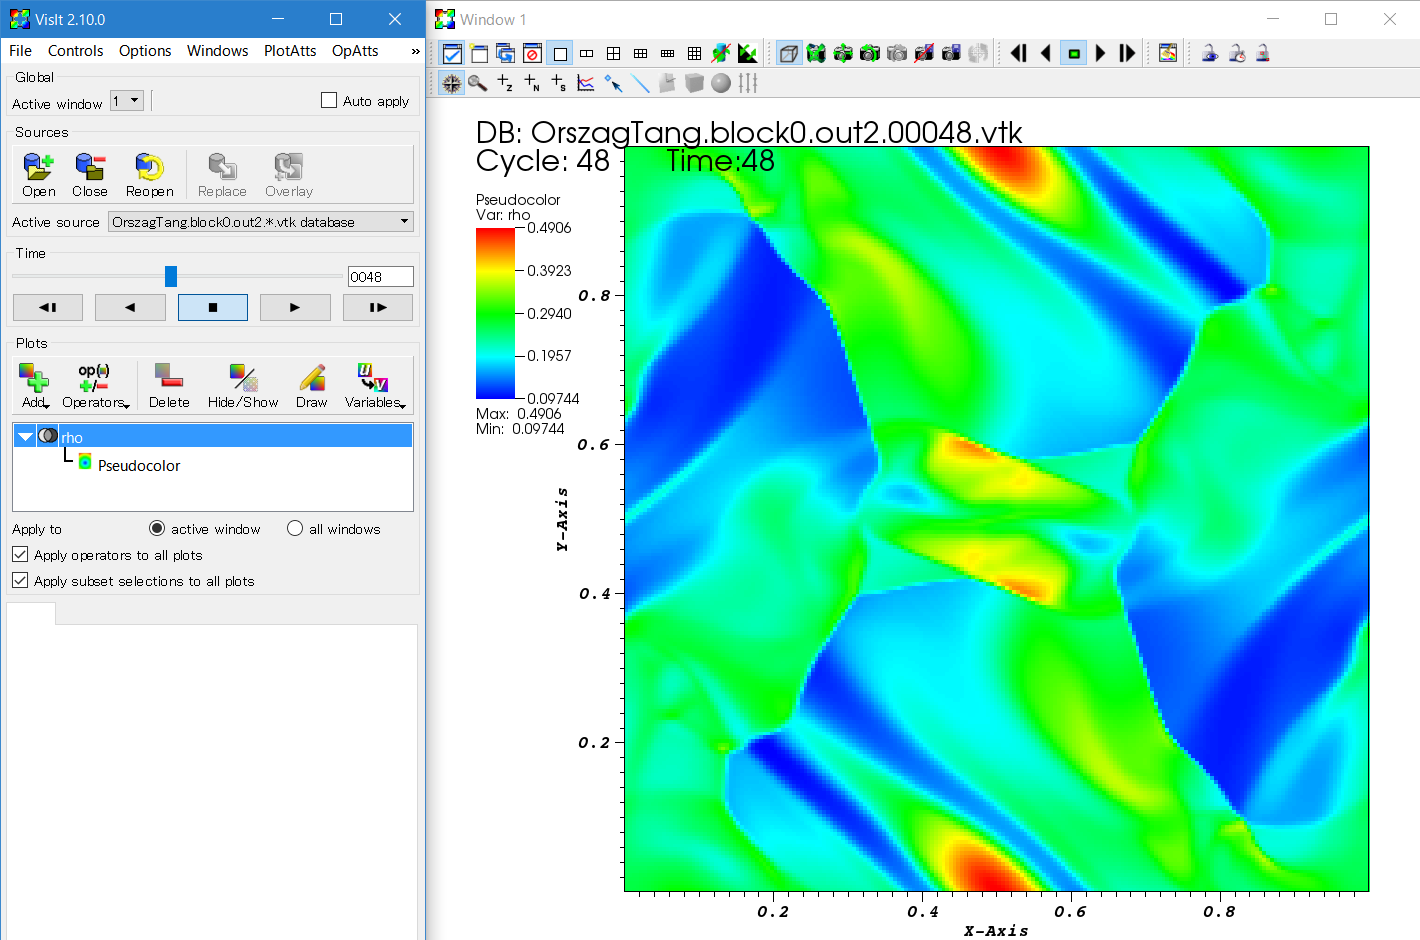Click the green stop button in Window 1 toolbar

pyautogui.click(x=1074, y=53)
